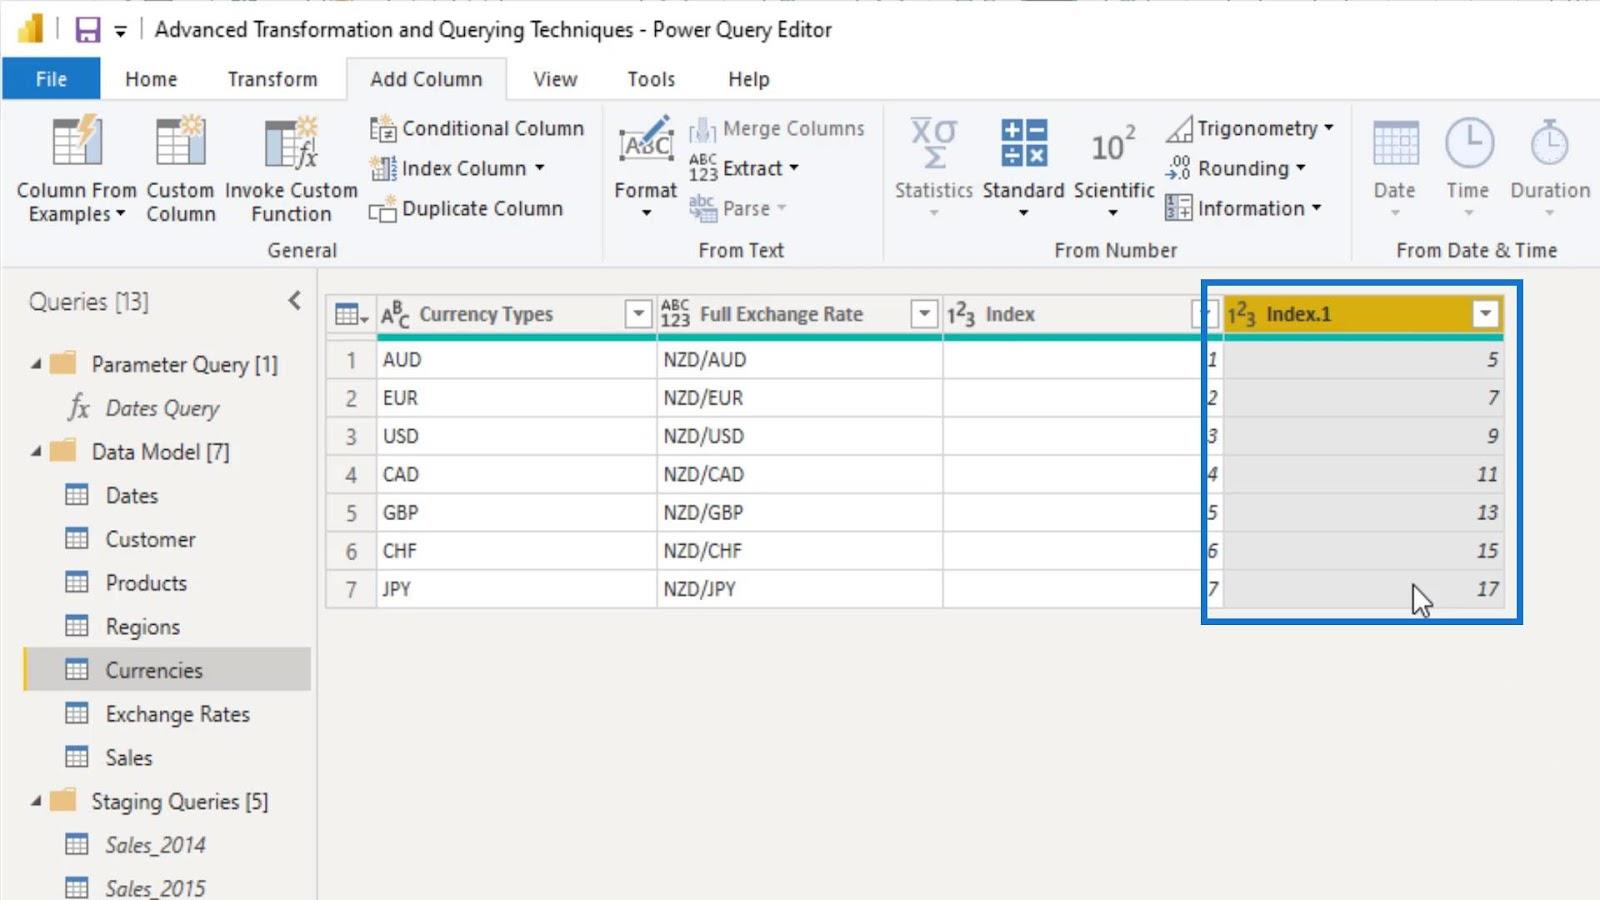Open the Extract menu
1600x900 pixels.
(x=744, y=168)
